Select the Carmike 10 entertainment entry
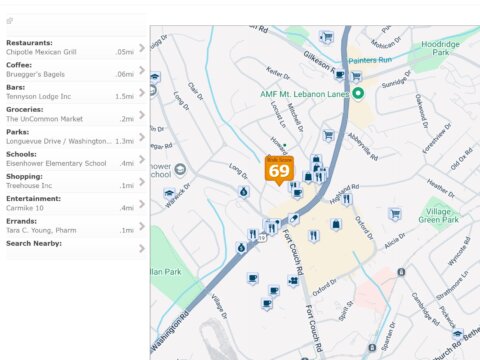 click(25, 208)
